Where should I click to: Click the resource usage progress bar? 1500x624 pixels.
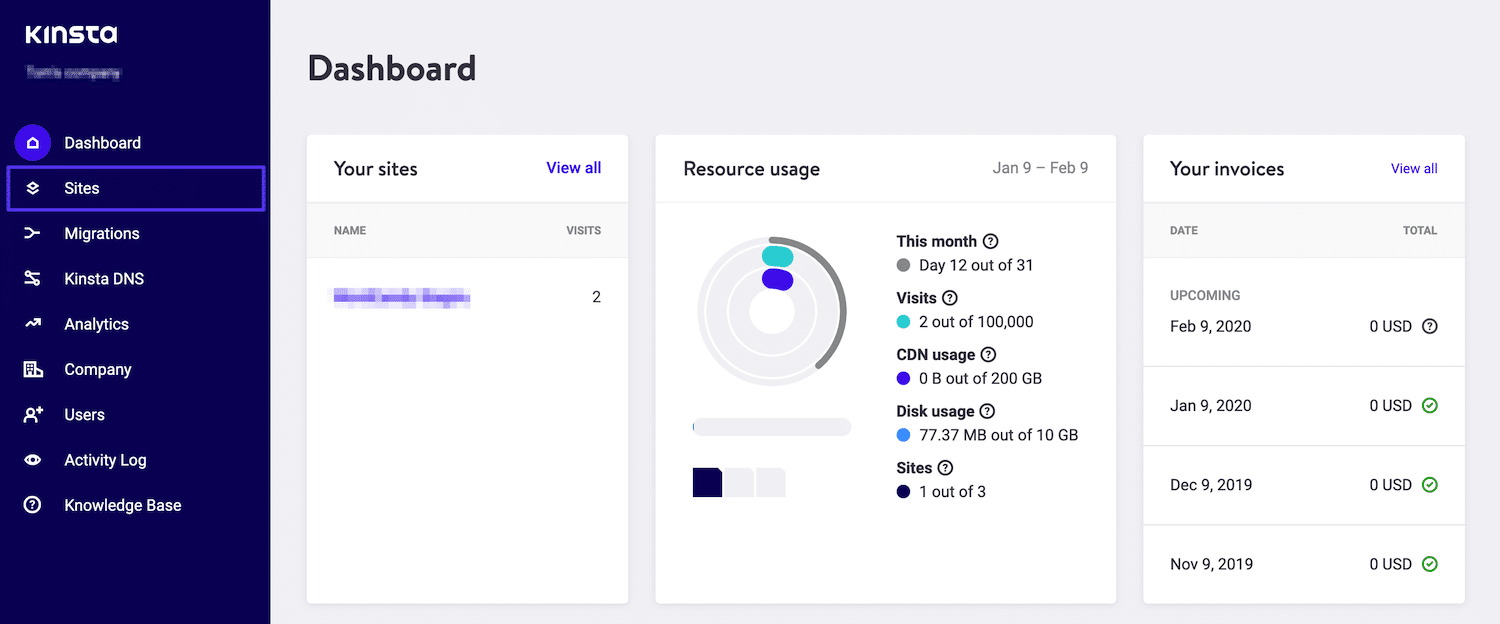pos(770,426)
